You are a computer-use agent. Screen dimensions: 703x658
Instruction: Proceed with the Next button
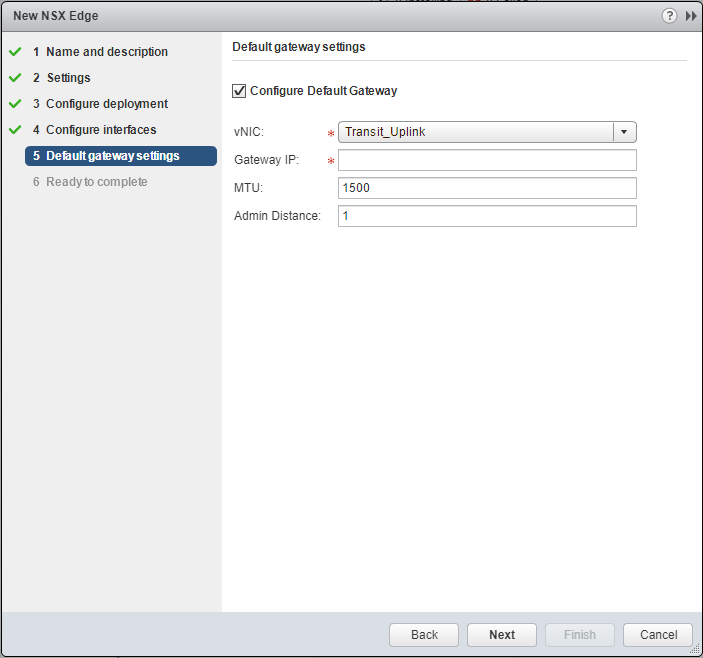pos(502,635)
